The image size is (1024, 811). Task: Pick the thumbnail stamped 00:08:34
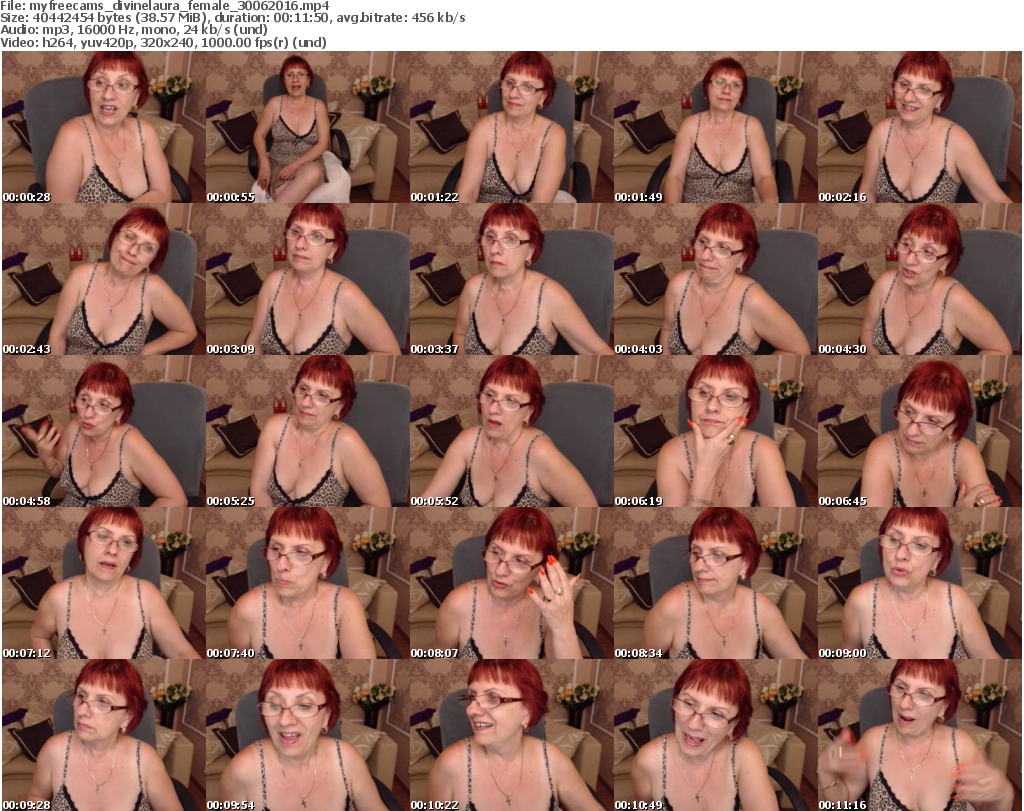[x=716, y=583]
